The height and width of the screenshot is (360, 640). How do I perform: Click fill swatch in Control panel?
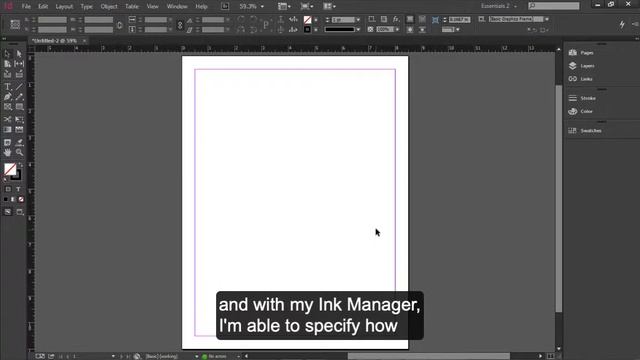tap(307, 20)
